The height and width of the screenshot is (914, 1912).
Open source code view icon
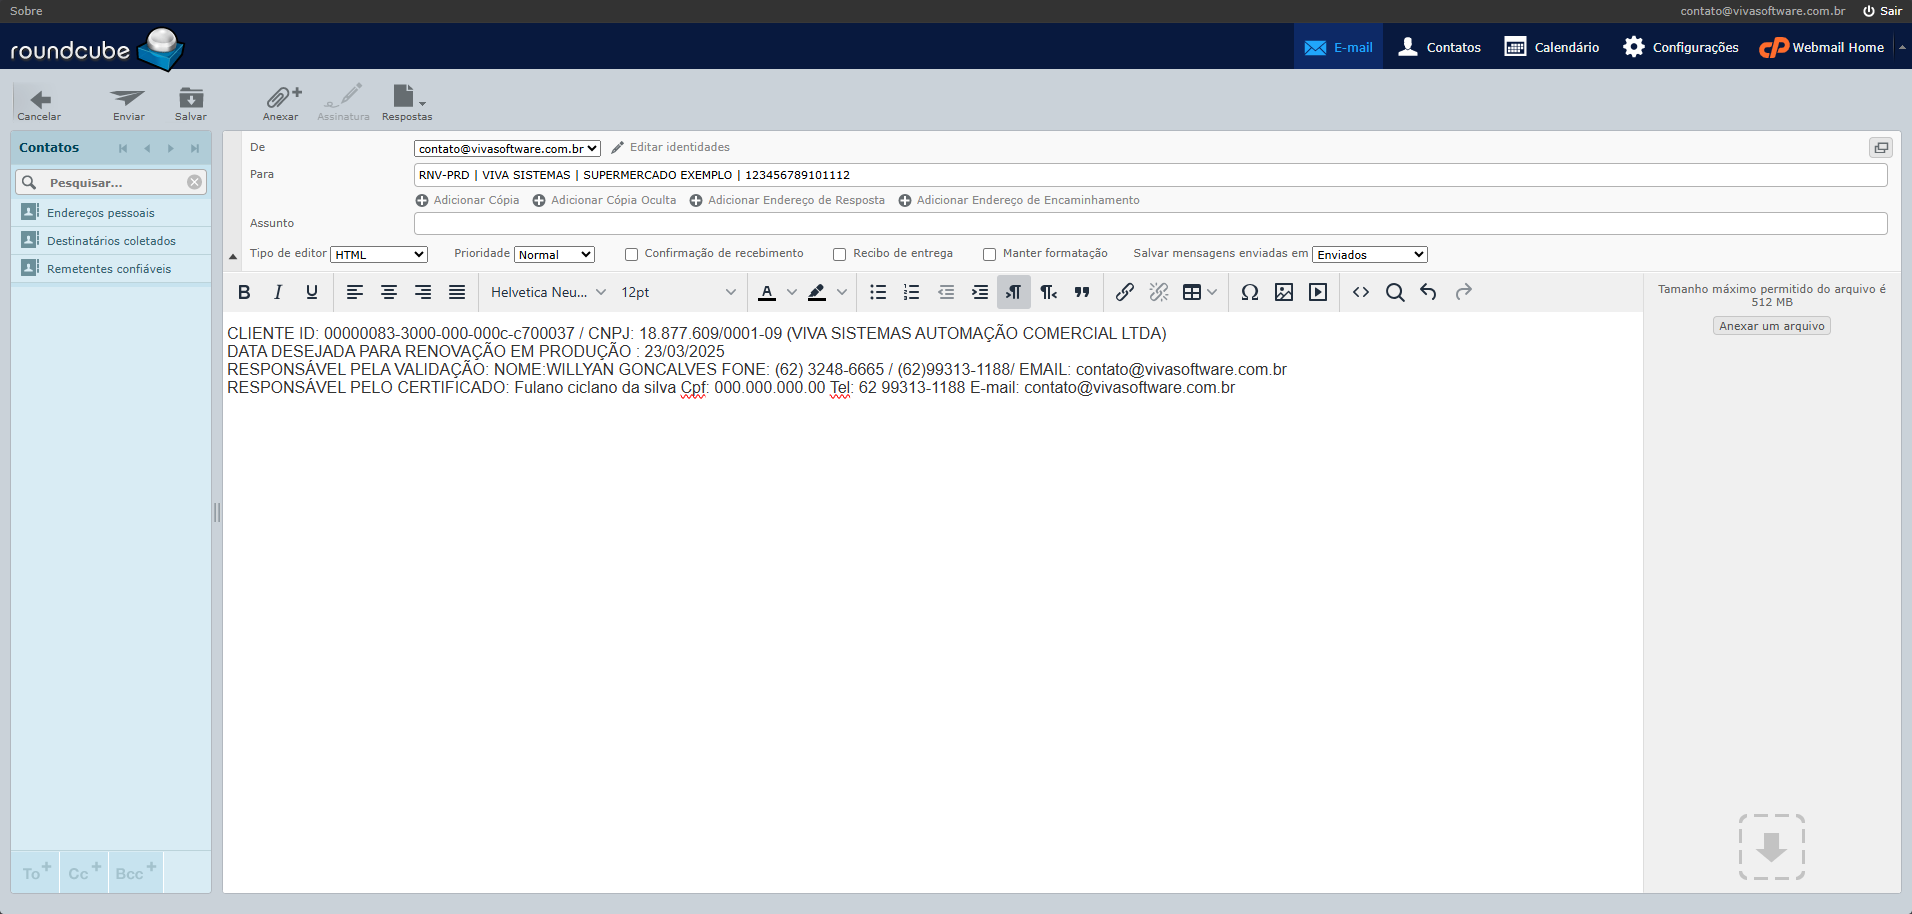coord(1360,292)
